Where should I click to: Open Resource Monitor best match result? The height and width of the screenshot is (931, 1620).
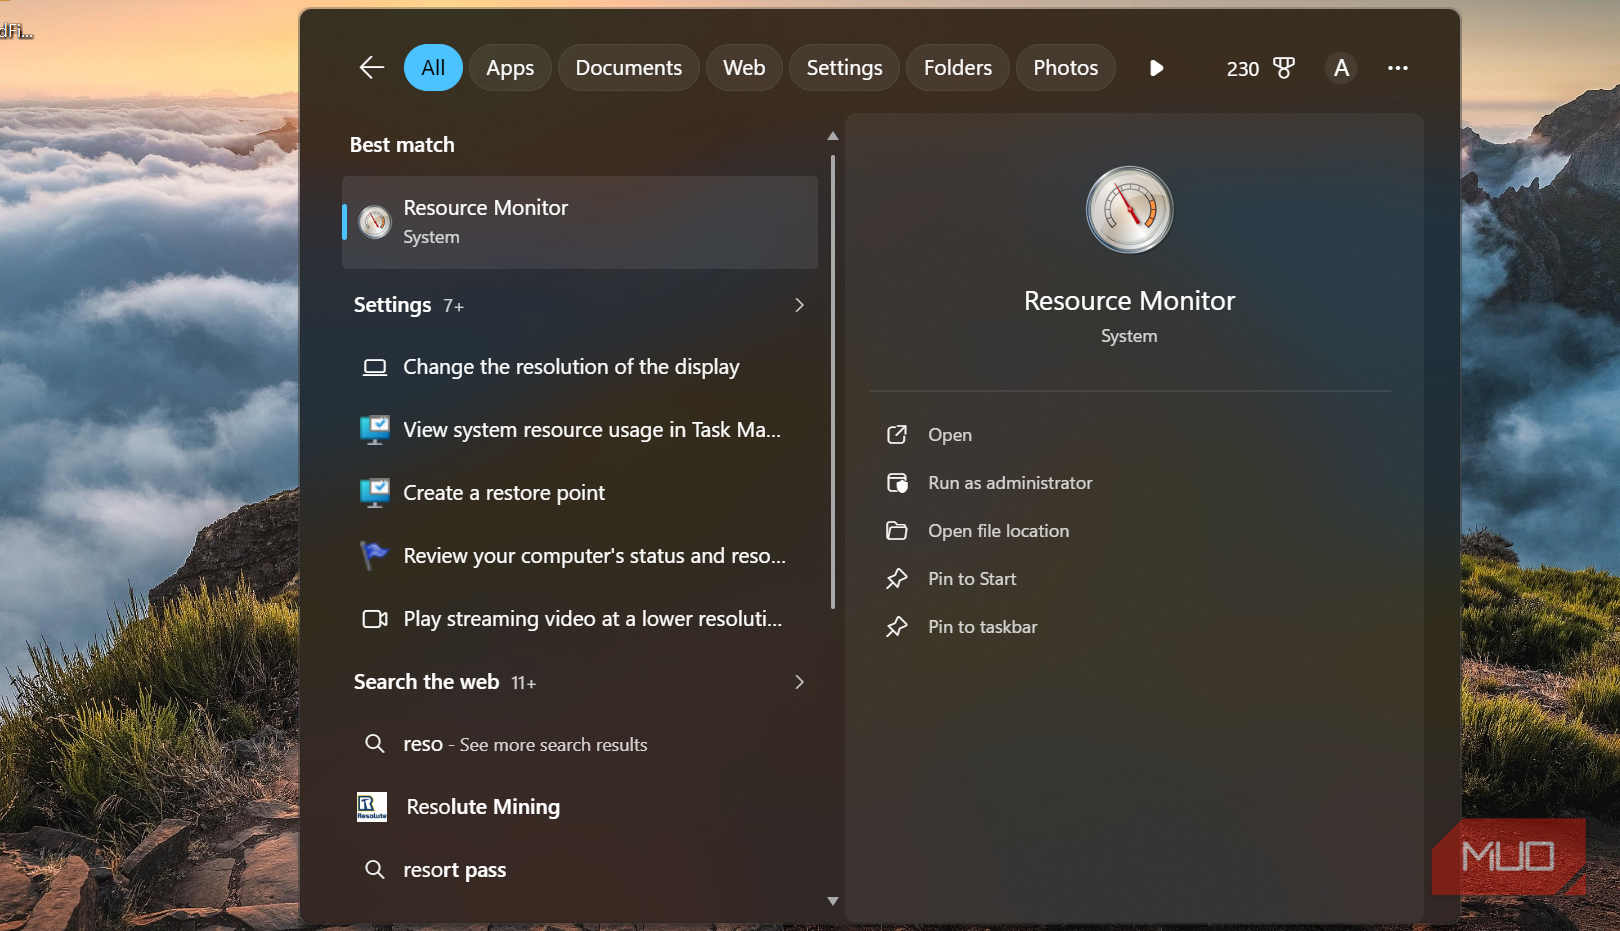(580, 222)
